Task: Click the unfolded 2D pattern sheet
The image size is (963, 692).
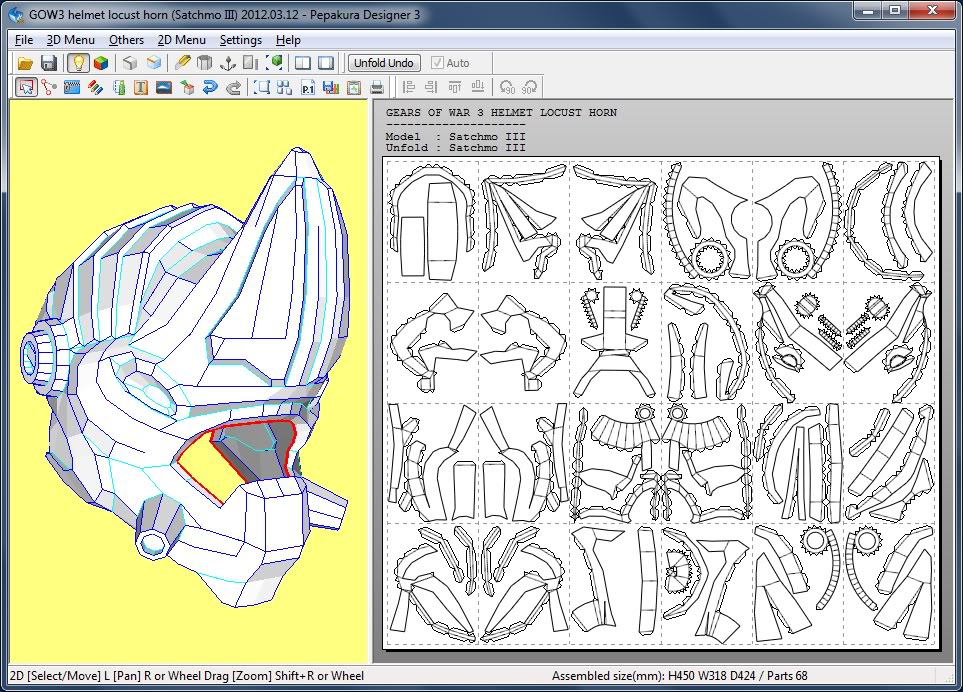Action: click(x=661, y=403)
